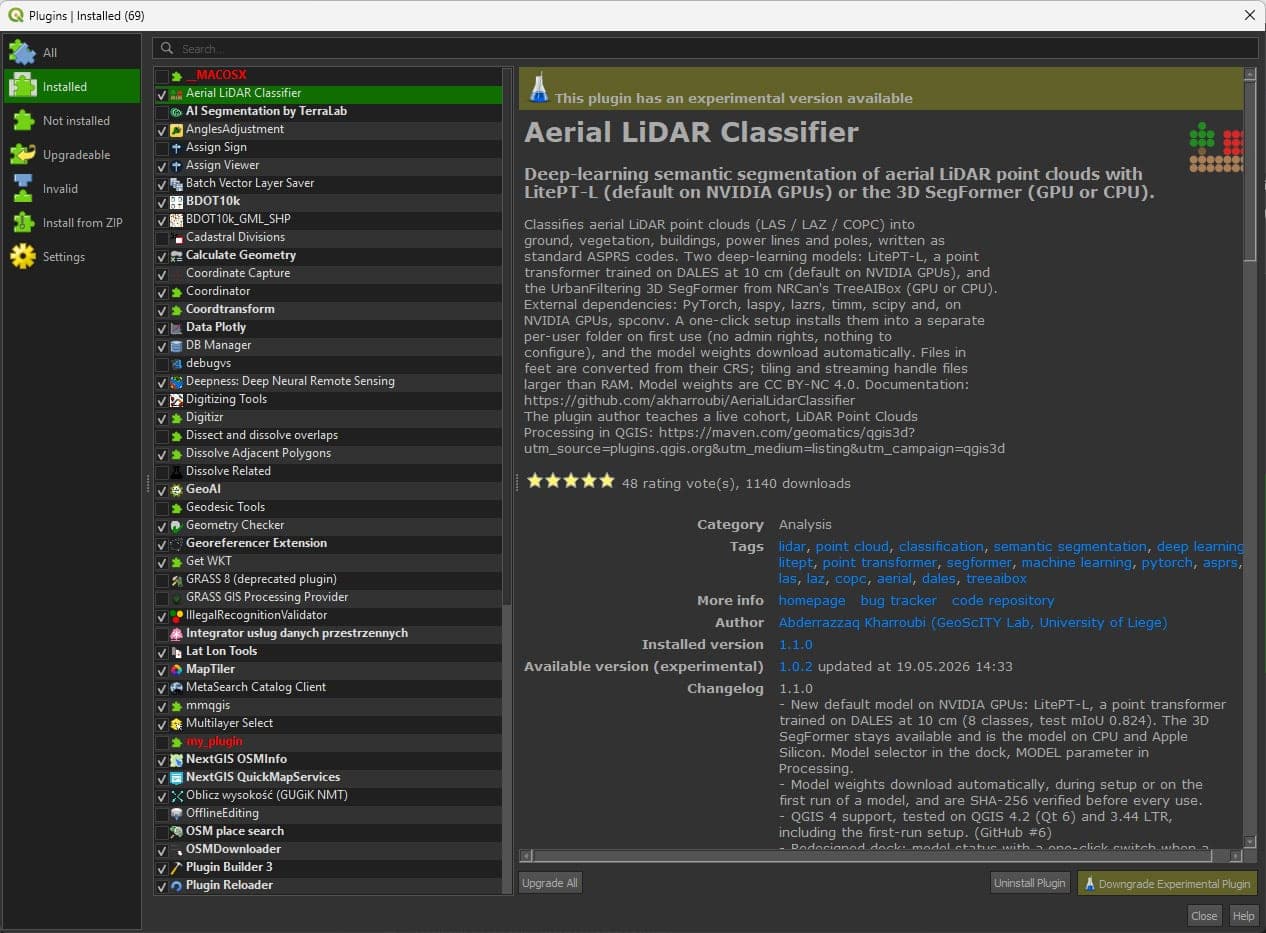This screenshot has width=1266, height=933.
Task: Enable the Coordinate Capture checkbox
Action: tap(162, 273)
